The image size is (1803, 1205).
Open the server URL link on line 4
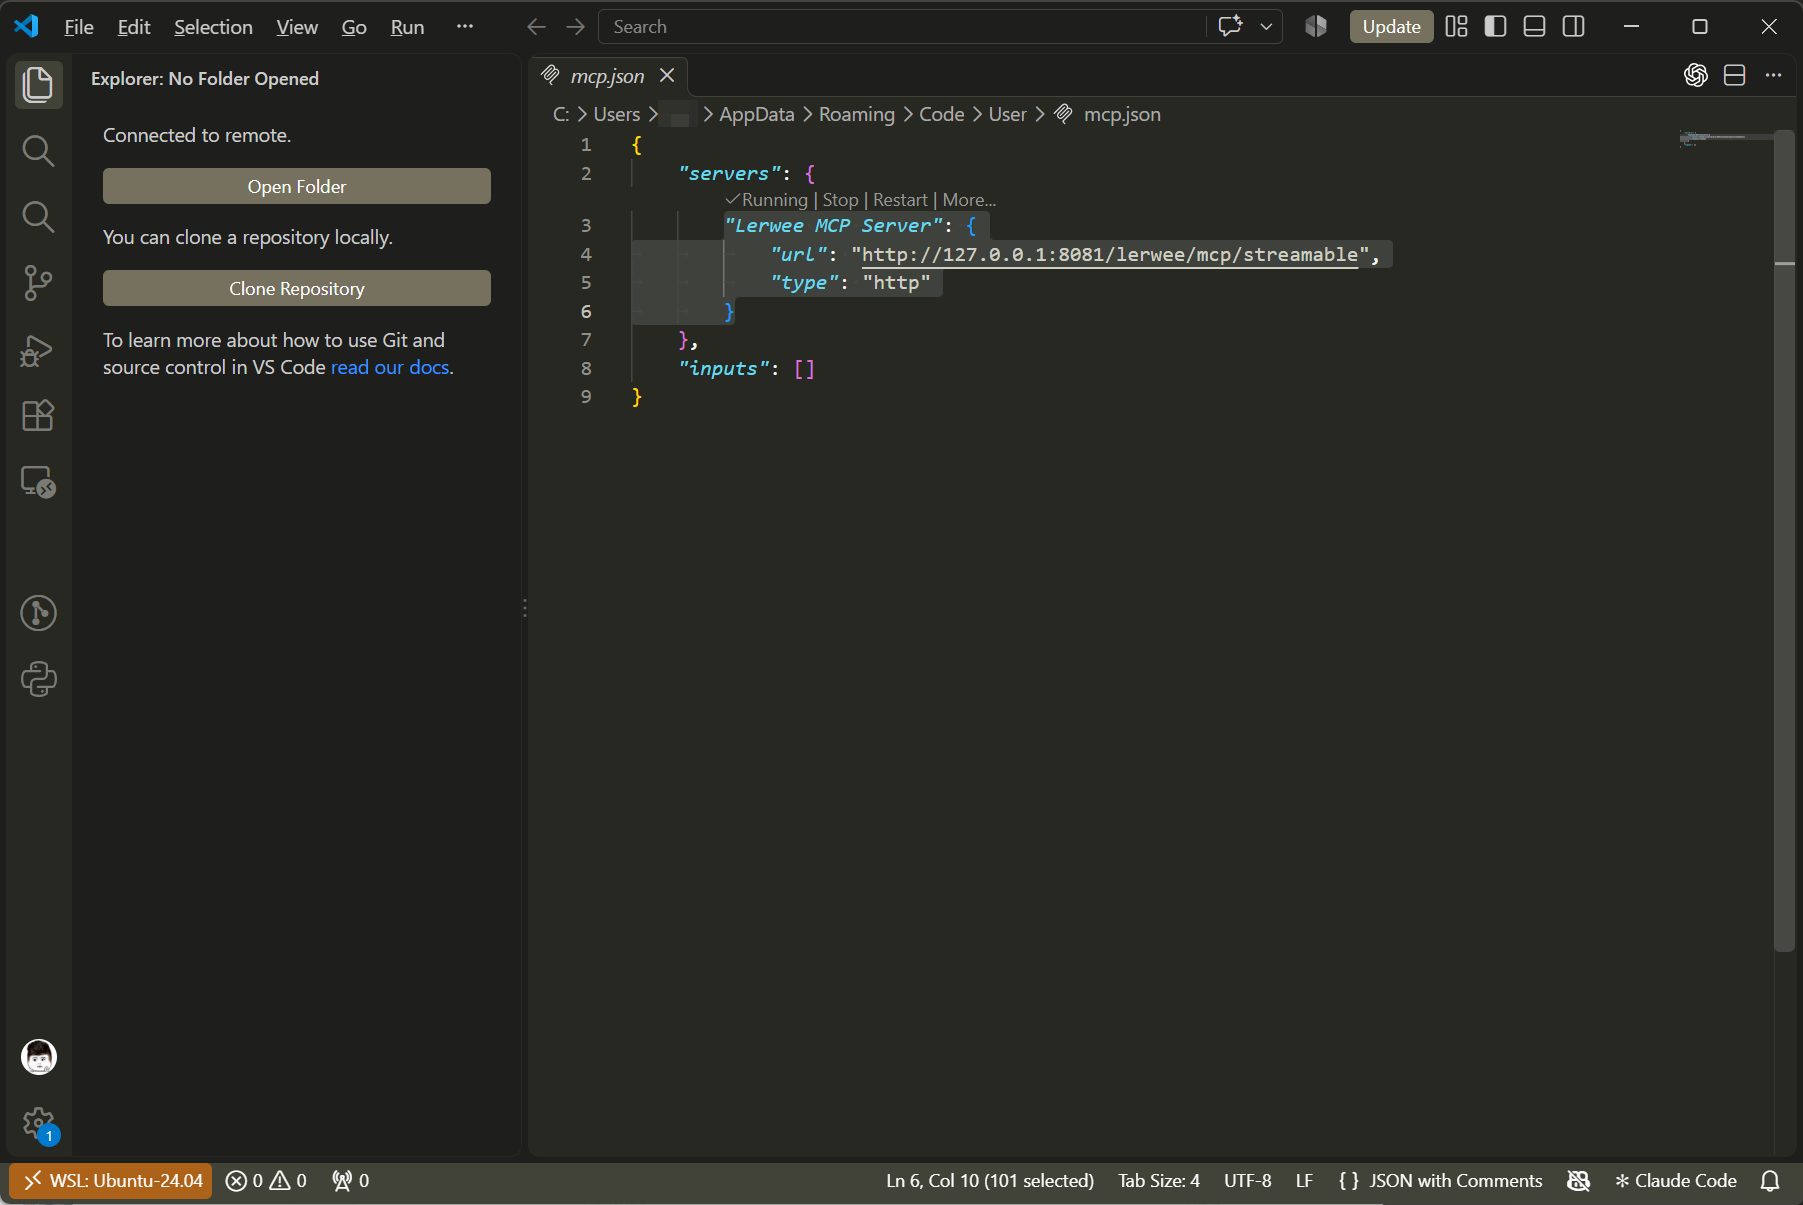(1110, 255)
